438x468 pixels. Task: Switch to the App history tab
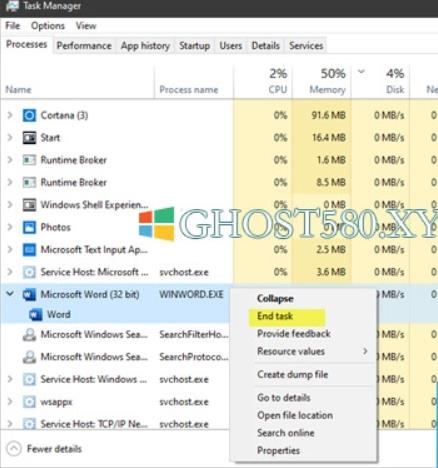[x=145, y=46]
